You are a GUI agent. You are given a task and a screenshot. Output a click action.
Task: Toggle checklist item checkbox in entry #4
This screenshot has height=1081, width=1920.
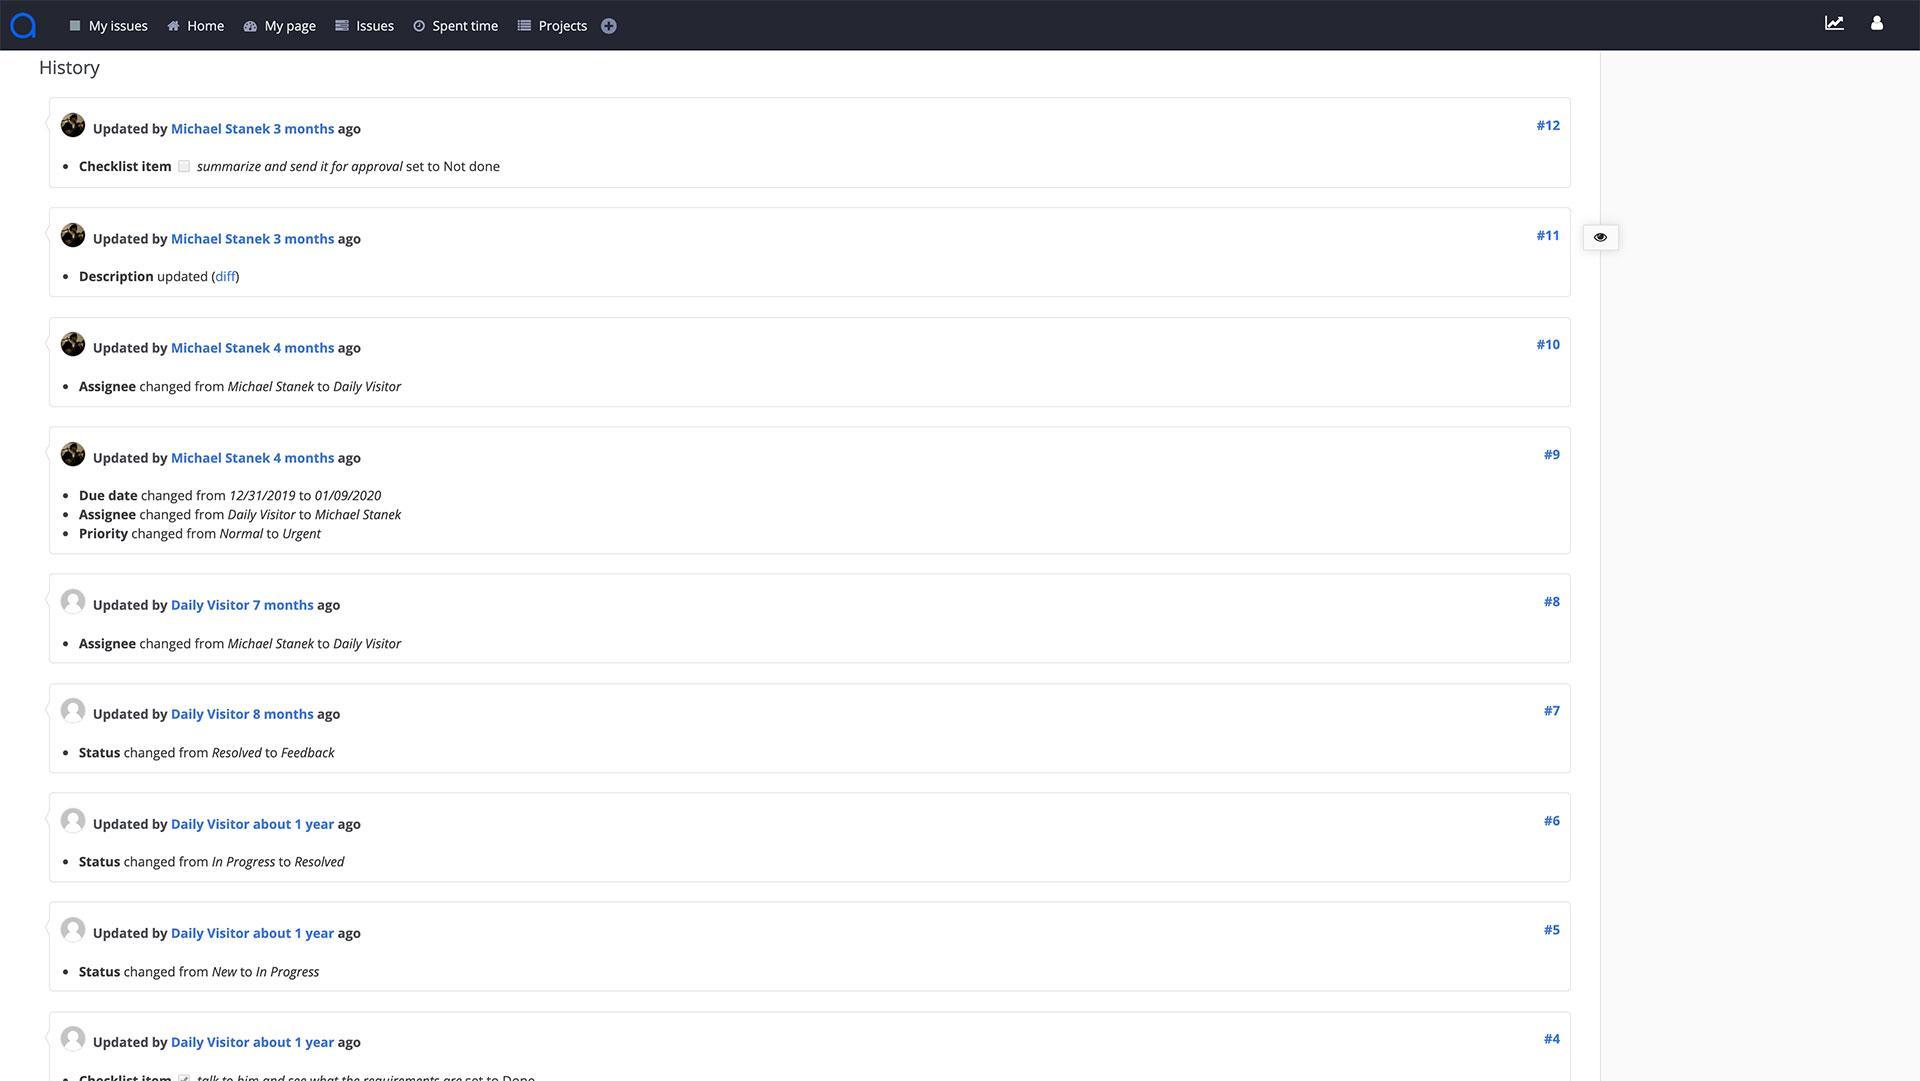185,1076
